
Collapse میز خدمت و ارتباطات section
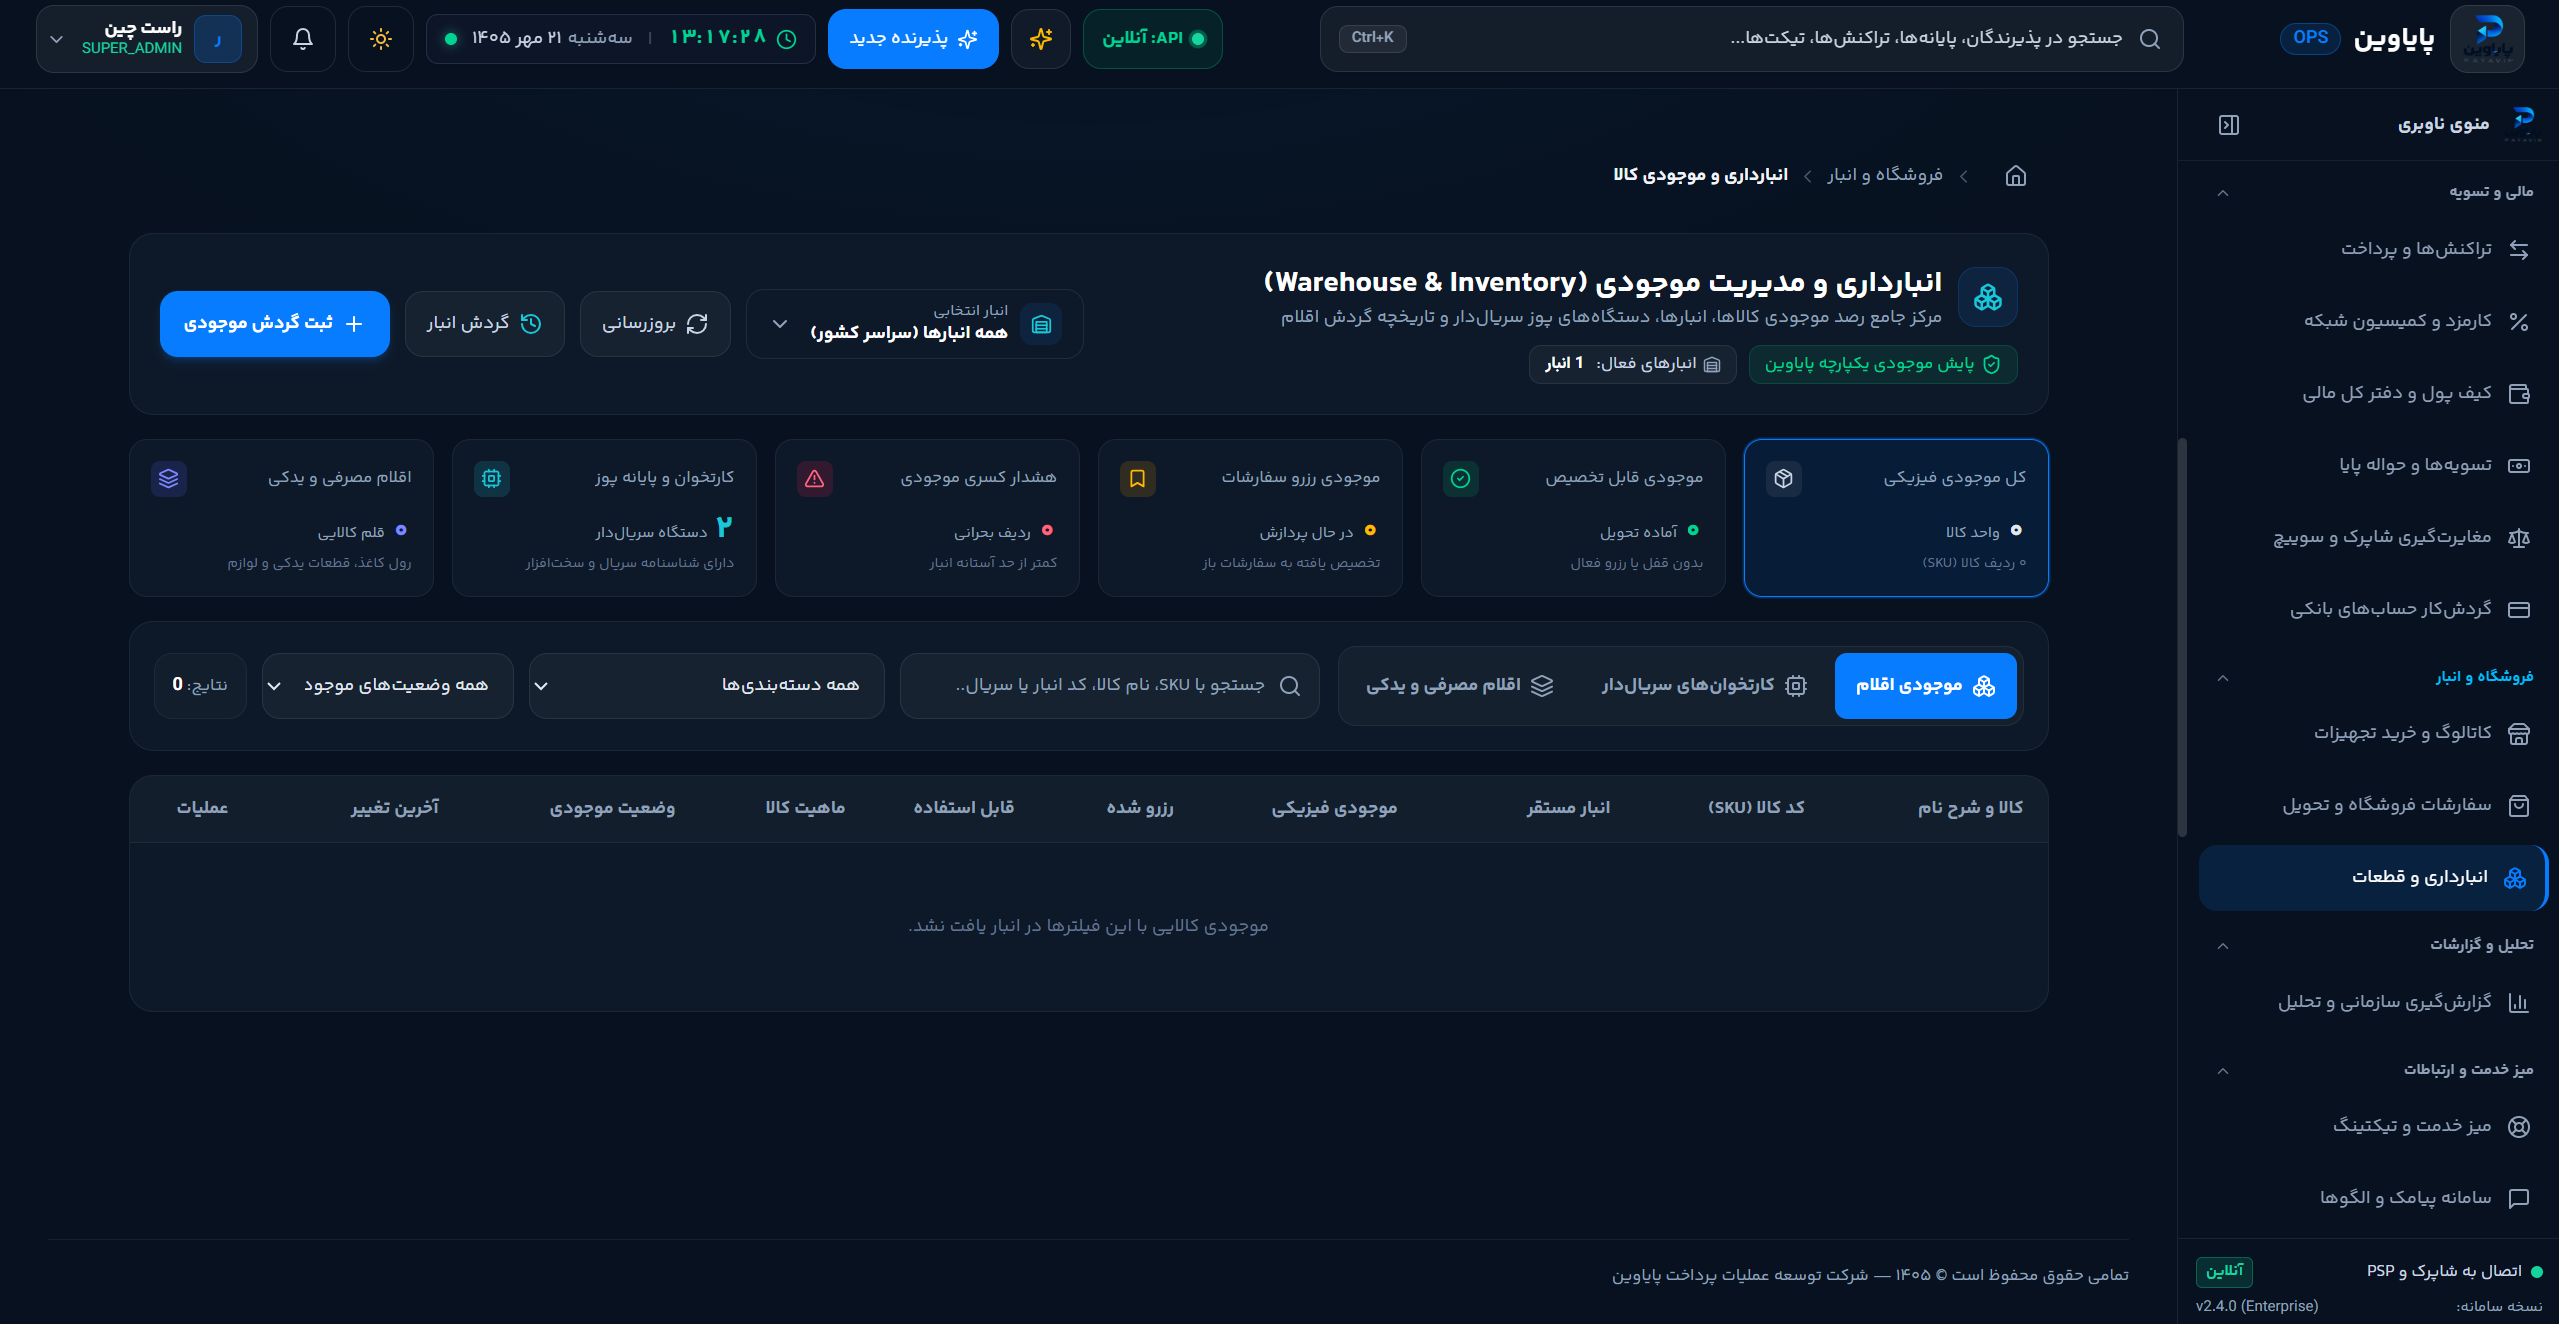point(2222,1070)
